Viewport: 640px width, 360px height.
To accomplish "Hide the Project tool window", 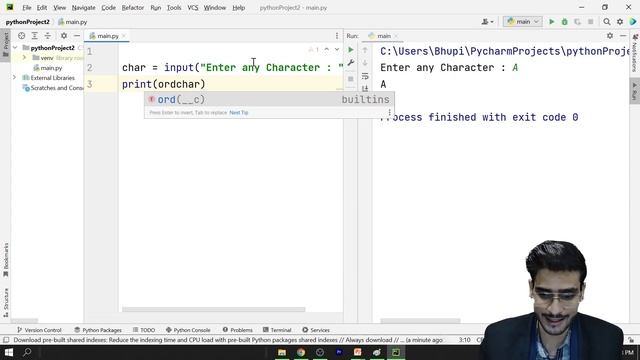I will [77, 36].
